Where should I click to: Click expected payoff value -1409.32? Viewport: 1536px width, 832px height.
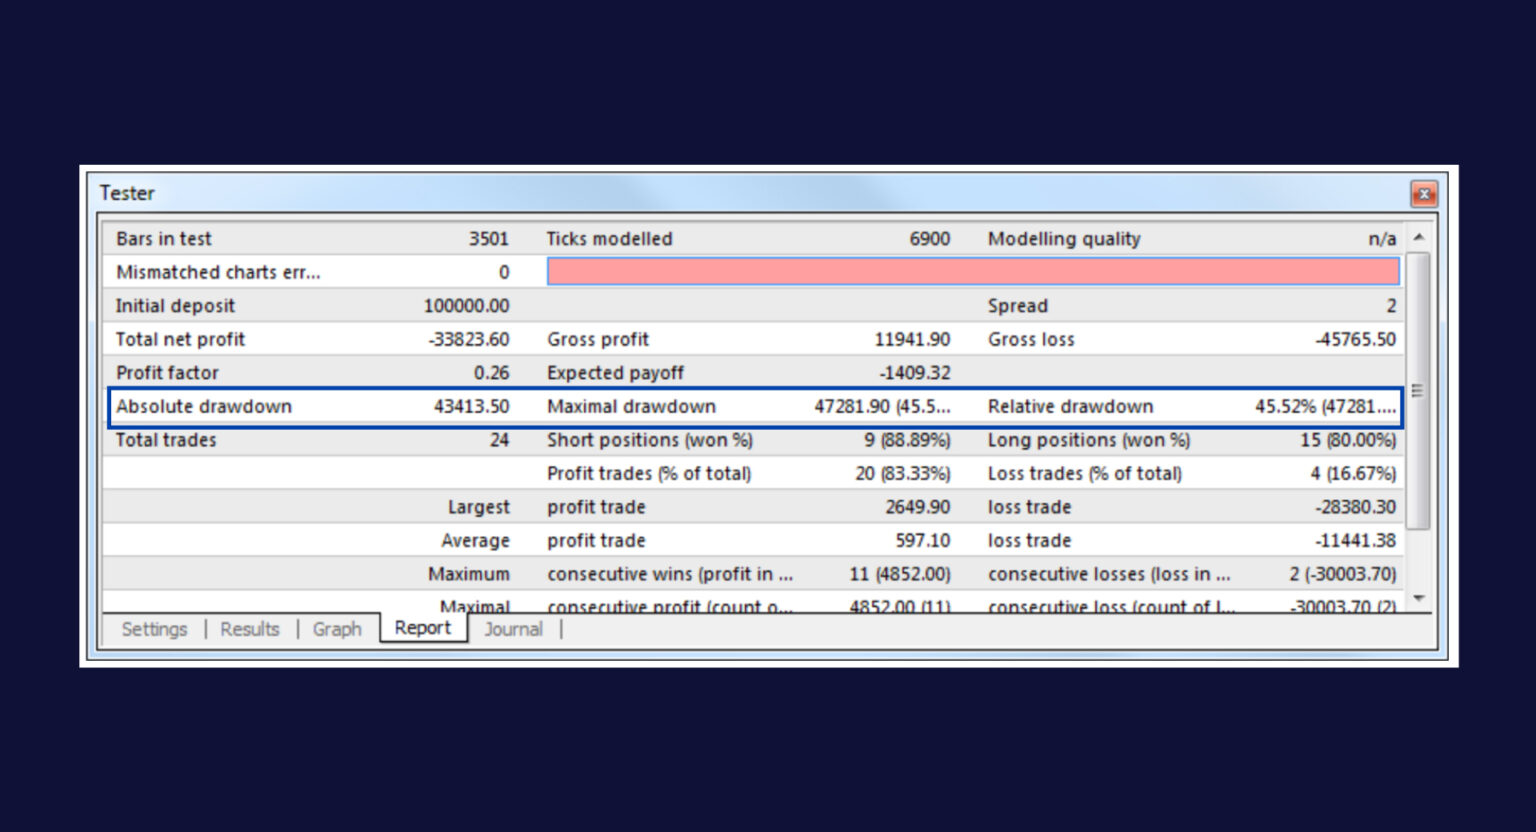(915, 373)
